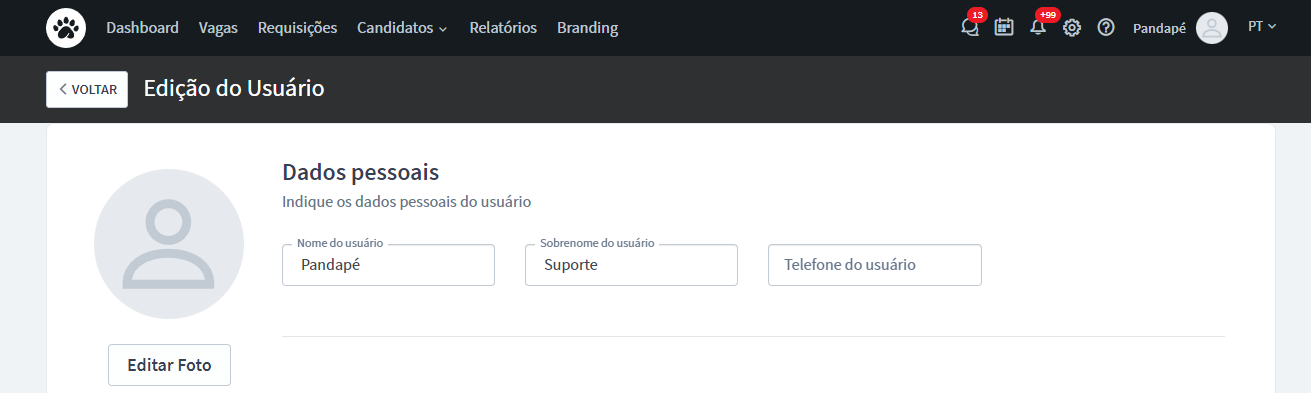Click the Pandapé paw logo

click(x=66, y=28)
